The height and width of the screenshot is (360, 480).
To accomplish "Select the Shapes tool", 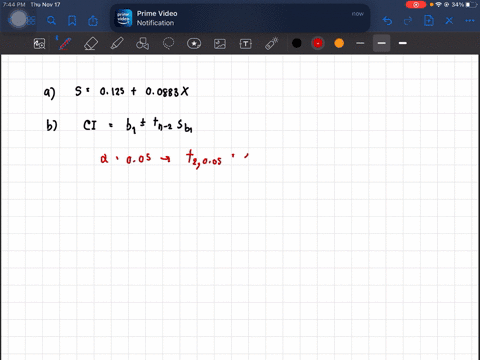I will click(142, 44).
